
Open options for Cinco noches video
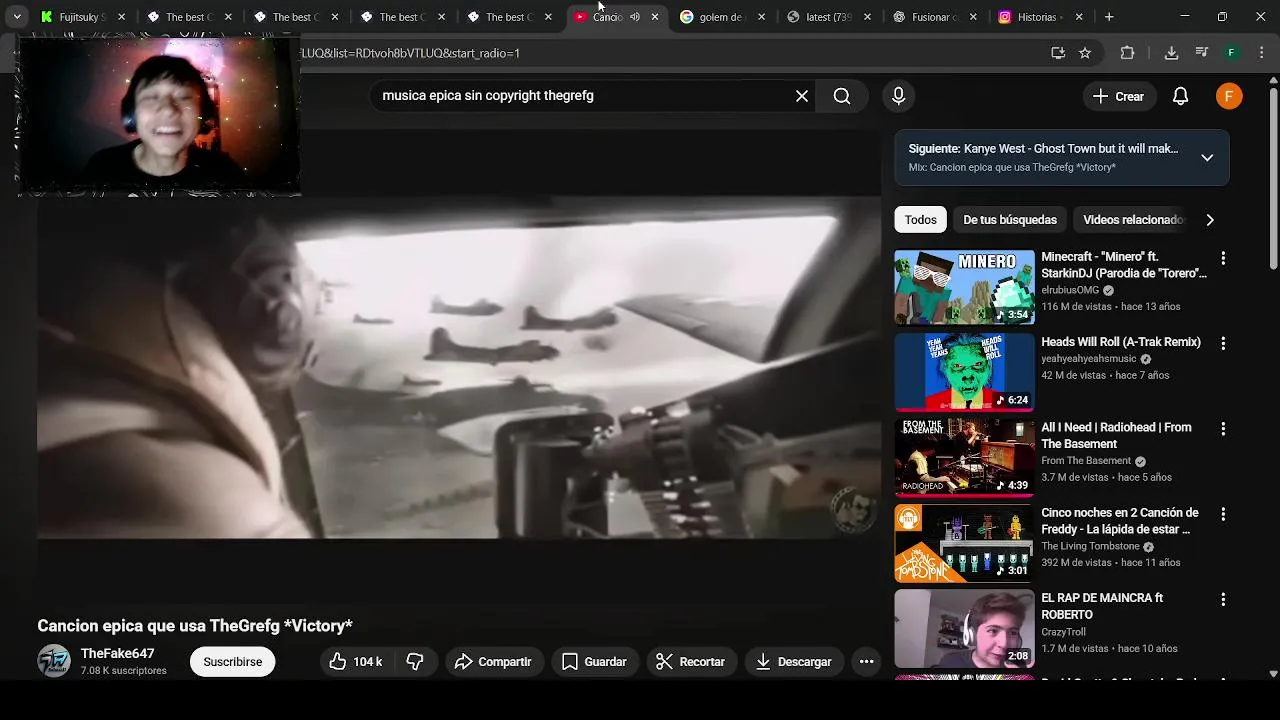pos(1222,514)
